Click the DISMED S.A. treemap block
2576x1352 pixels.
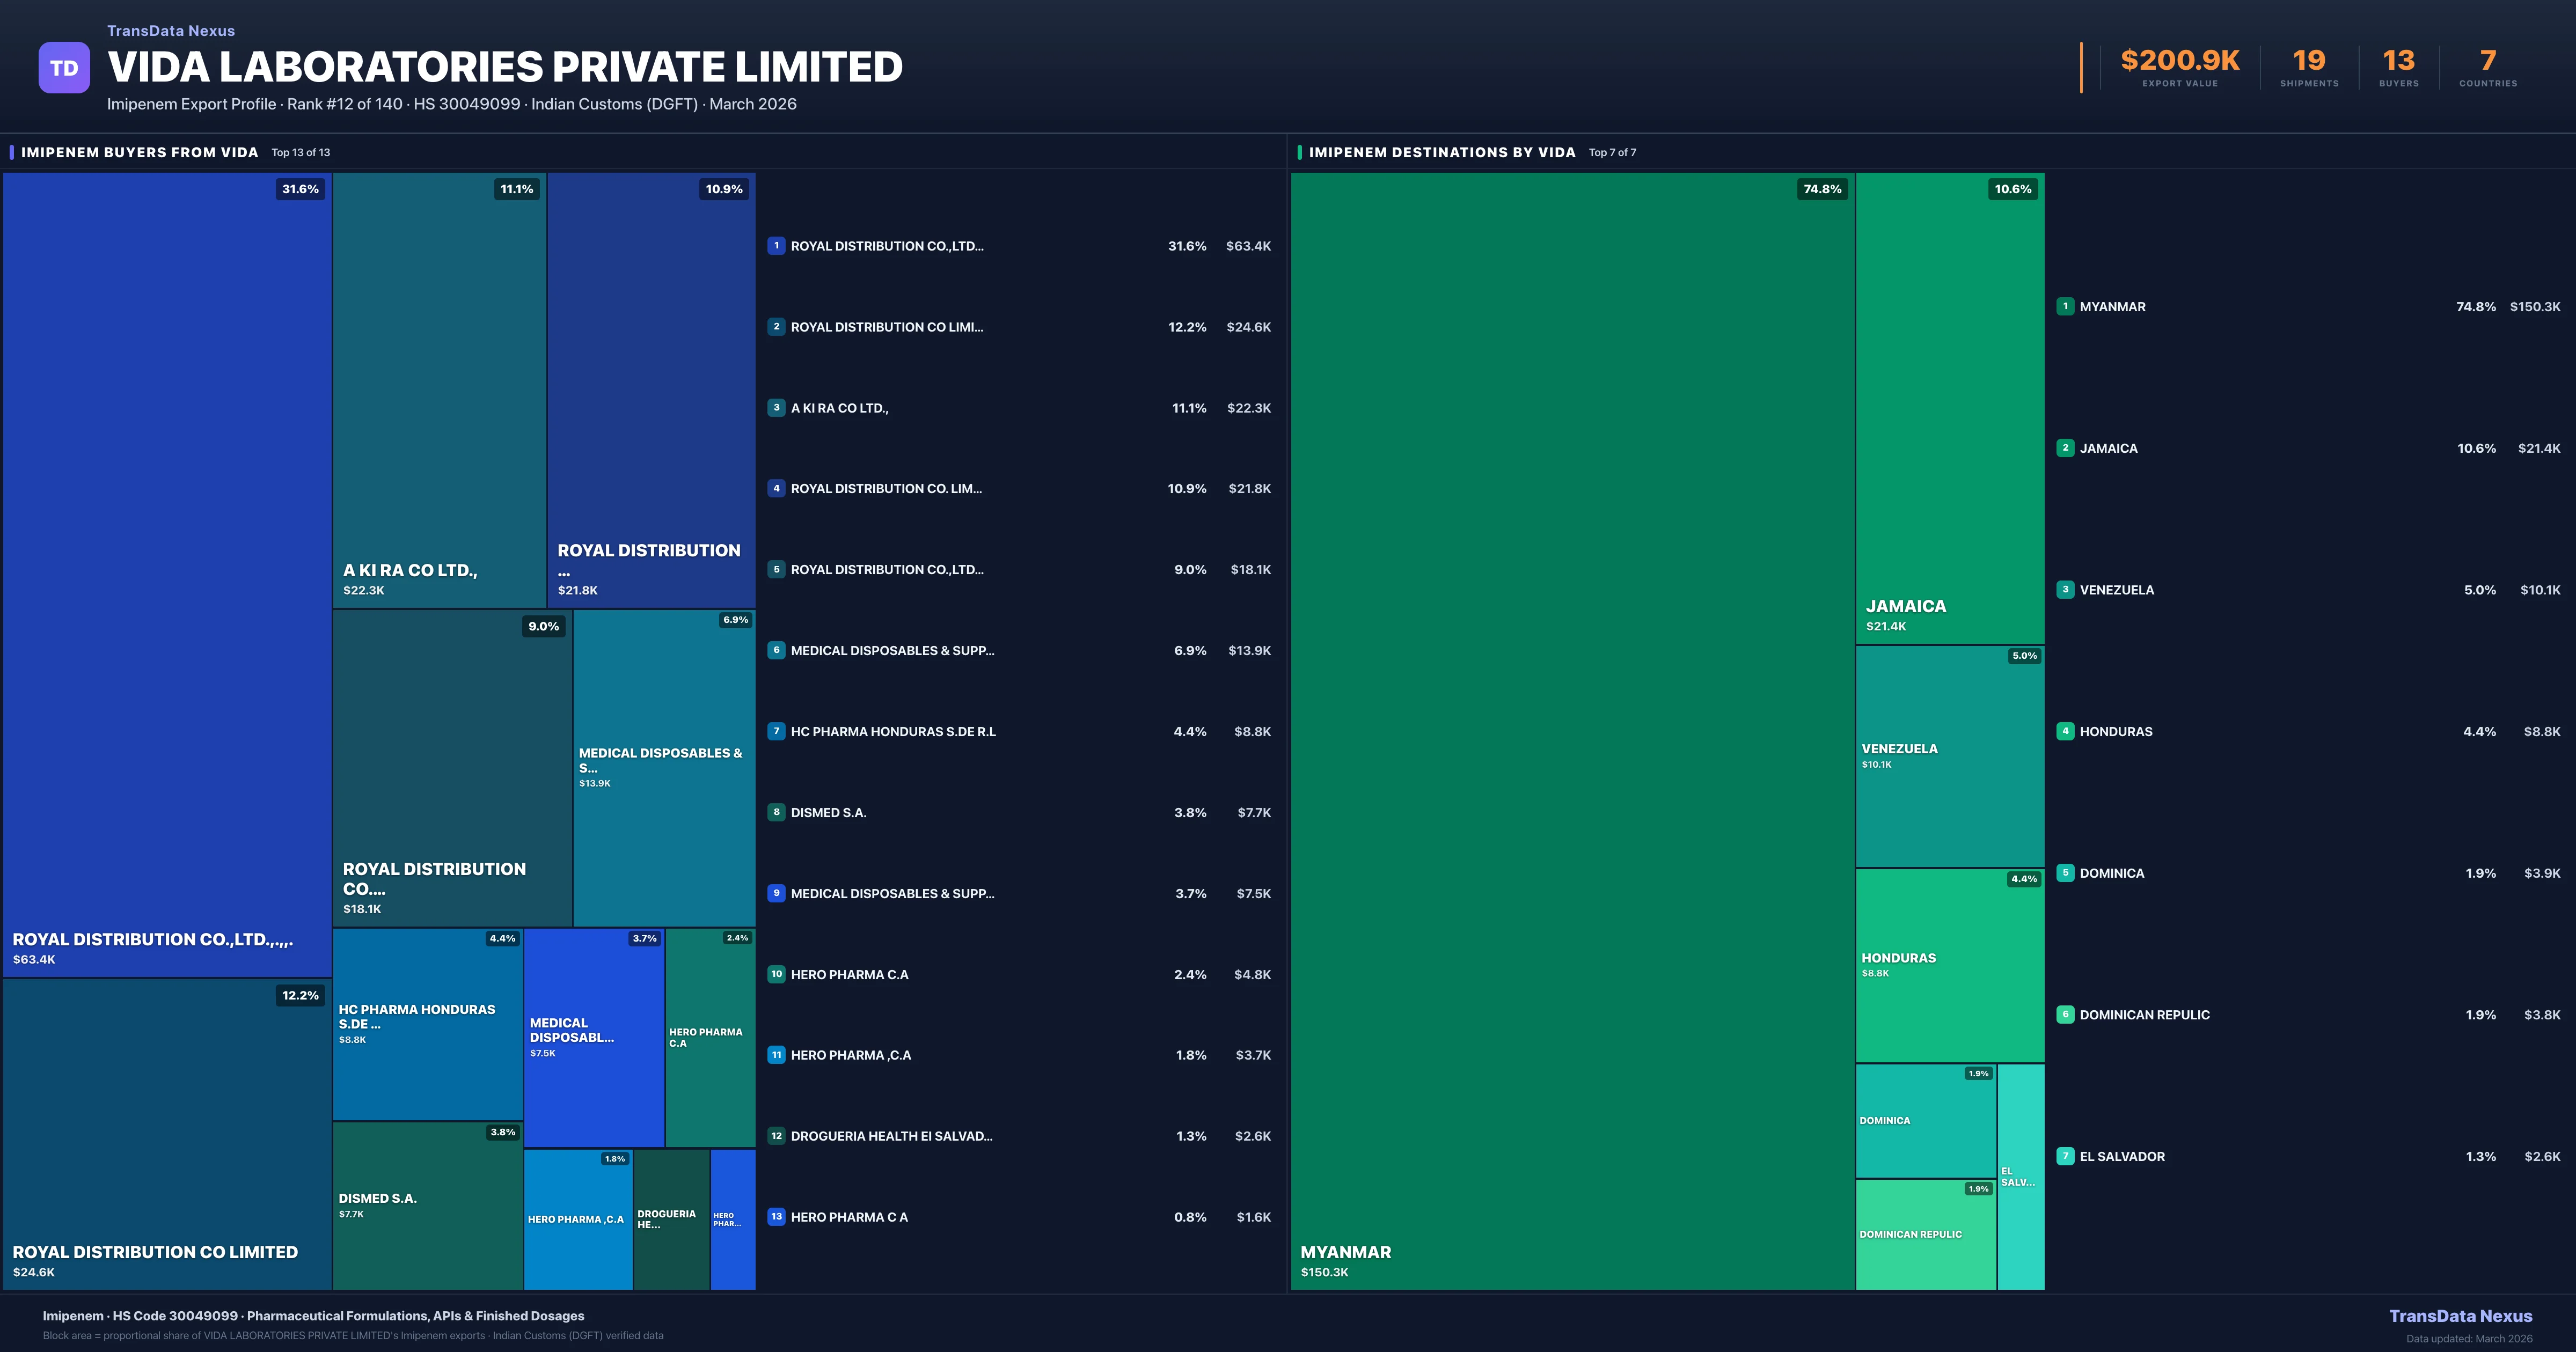(427, 1205)
